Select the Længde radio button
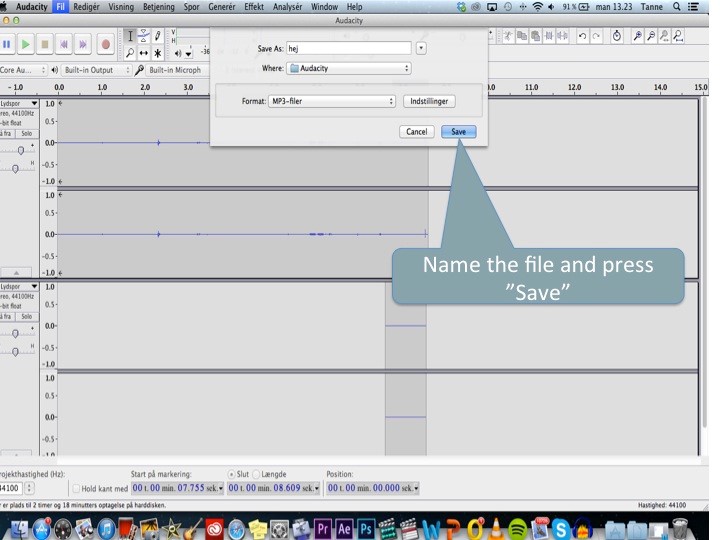The height and width of the screenshot is (540, 720). point(256,474)
